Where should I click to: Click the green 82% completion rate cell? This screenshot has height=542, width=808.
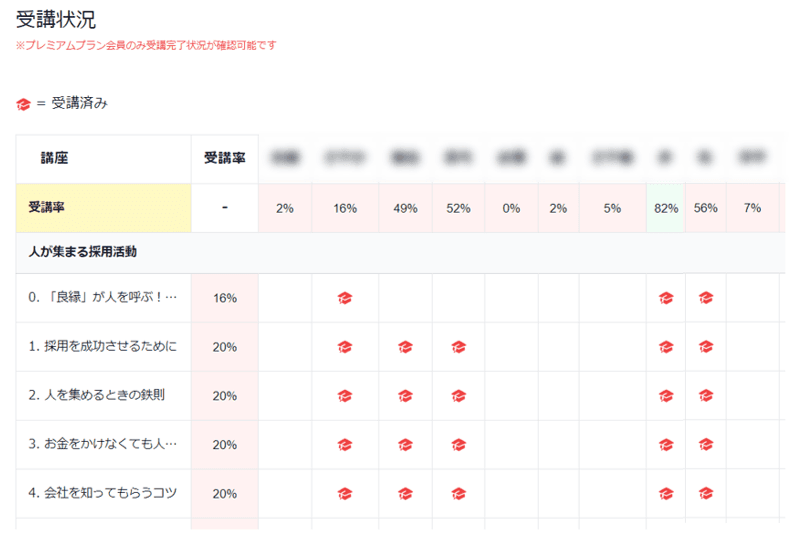pyautogui.click(x=666, y=208)
